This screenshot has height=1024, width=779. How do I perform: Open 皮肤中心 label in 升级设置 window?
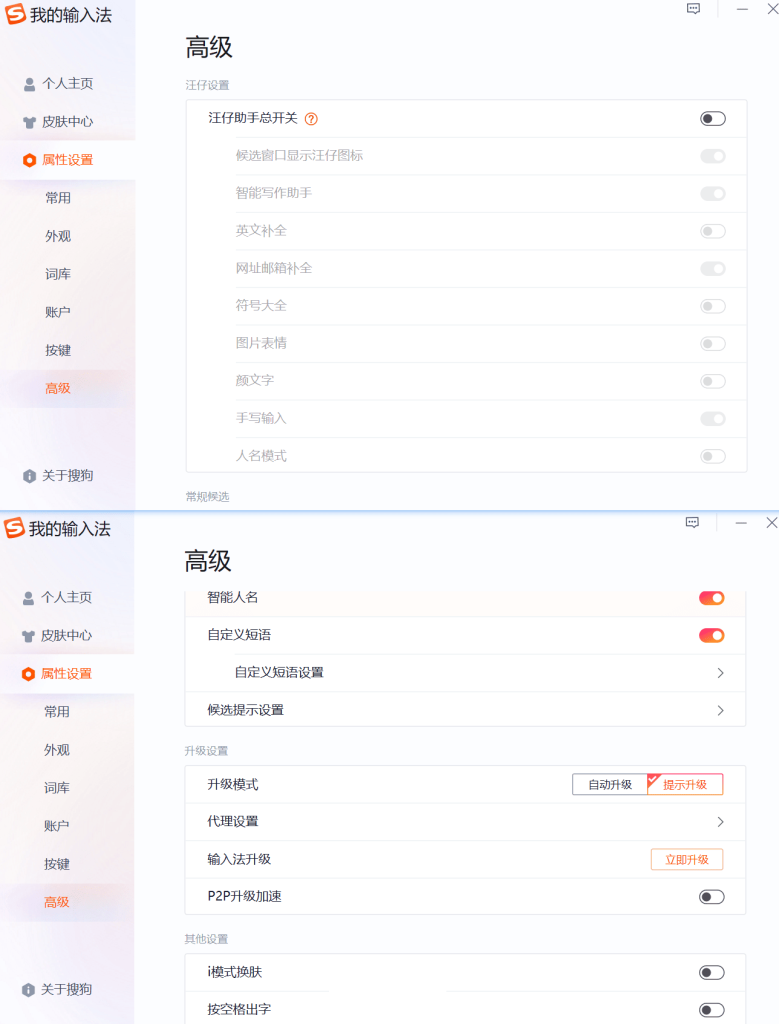tap(67, 636)
